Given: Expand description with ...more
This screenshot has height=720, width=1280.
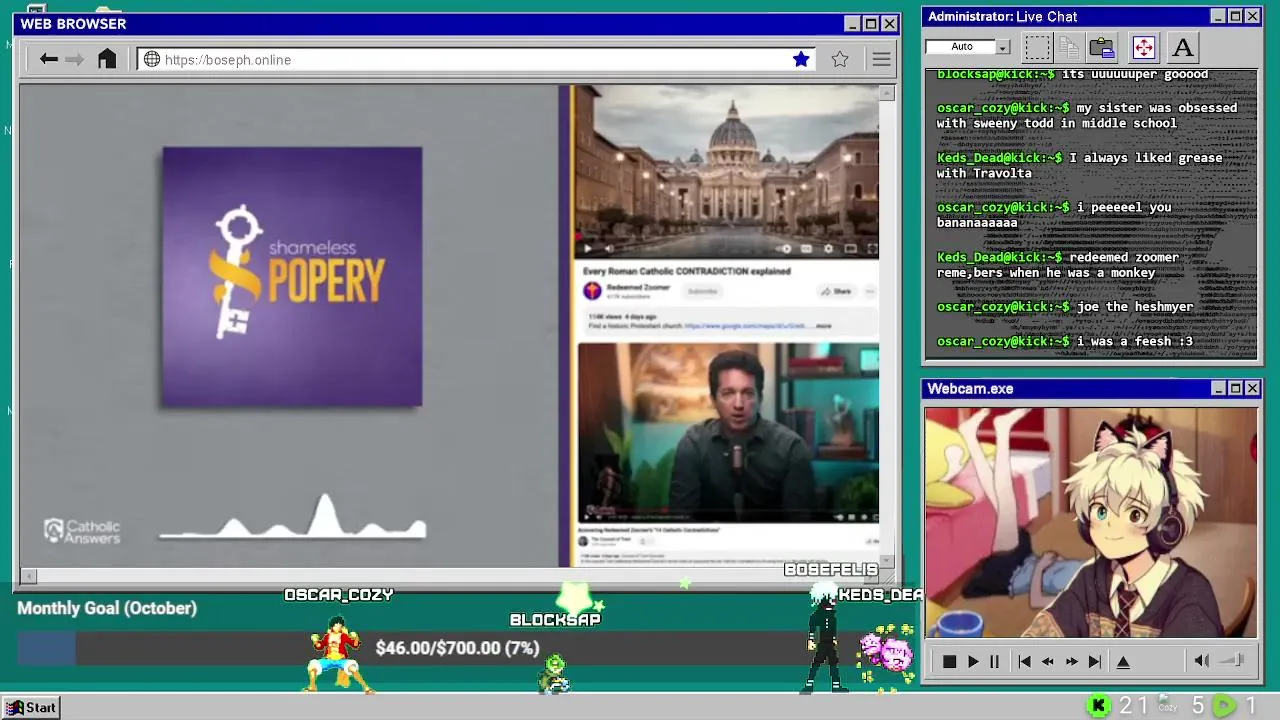Looking at the screenshot, I should 822,326.
